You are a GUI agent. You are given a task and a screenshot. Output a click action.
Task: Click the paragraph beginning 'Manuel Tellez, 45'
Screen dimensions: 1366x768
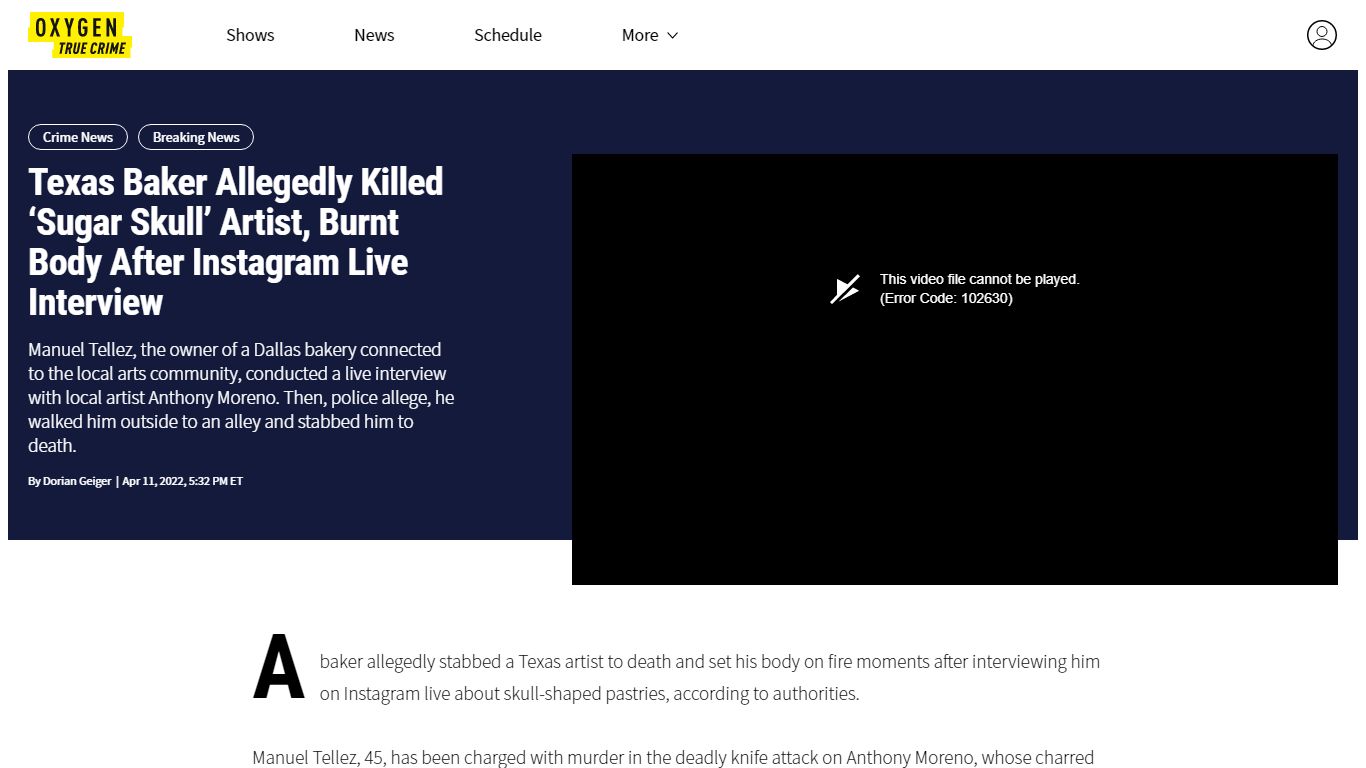coord(673,758)
